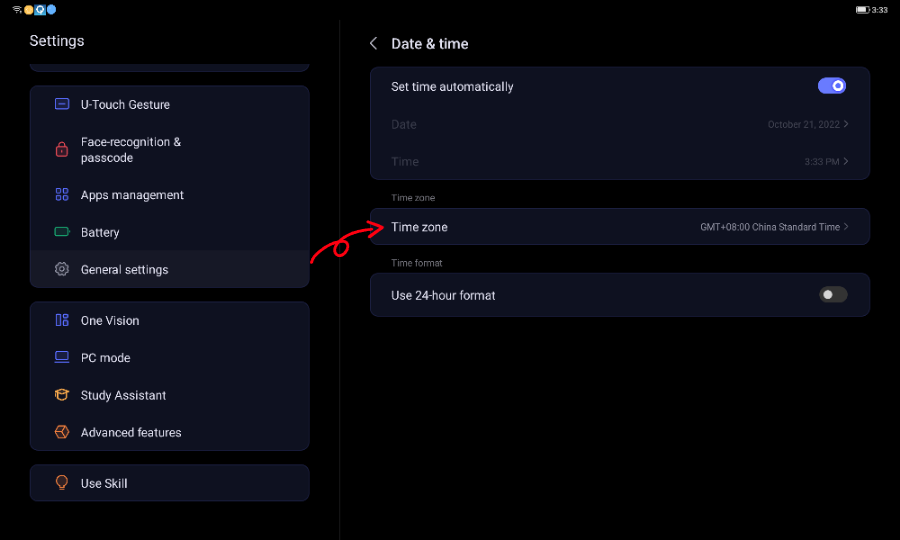Select GMT+08:00 China Standard Time value
Screen dimensions: 900x540
[x=769, y=227]
